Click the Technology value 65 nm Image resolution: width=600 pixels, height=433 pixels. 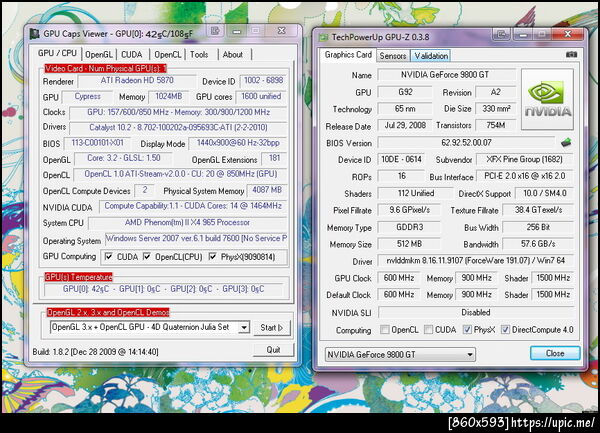(405, 109)
